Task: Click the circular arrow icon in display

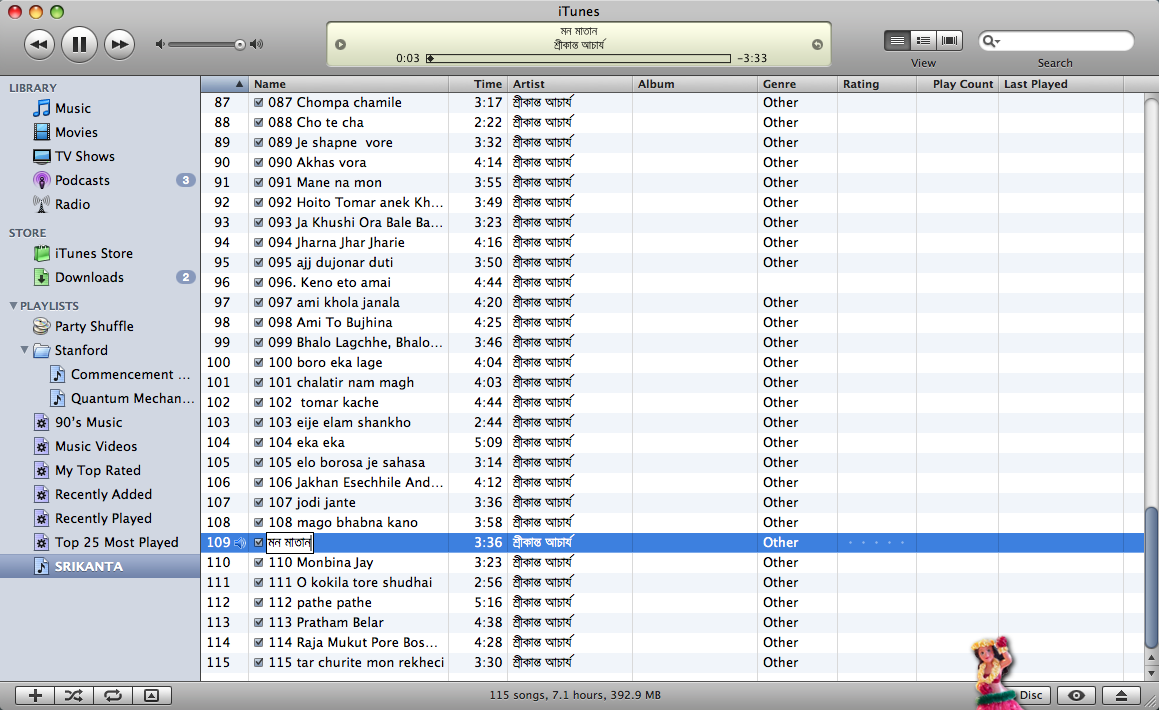Action: 817,44
